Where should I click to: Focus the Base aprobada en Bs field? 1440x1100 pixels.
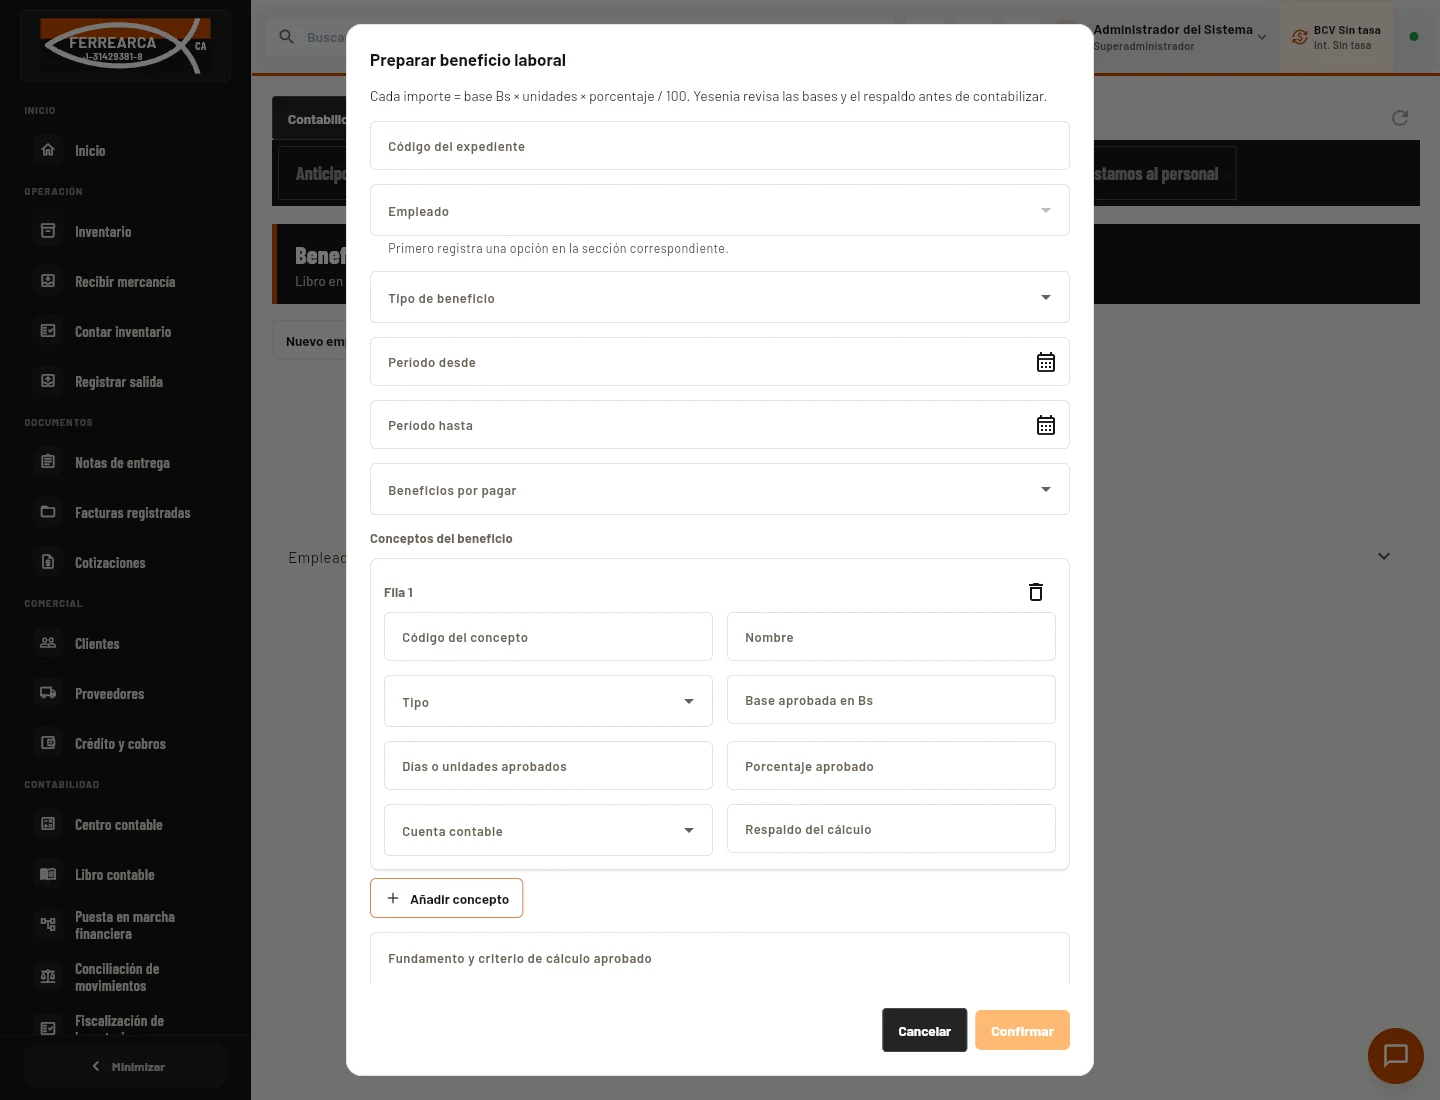tap(891, 700)
